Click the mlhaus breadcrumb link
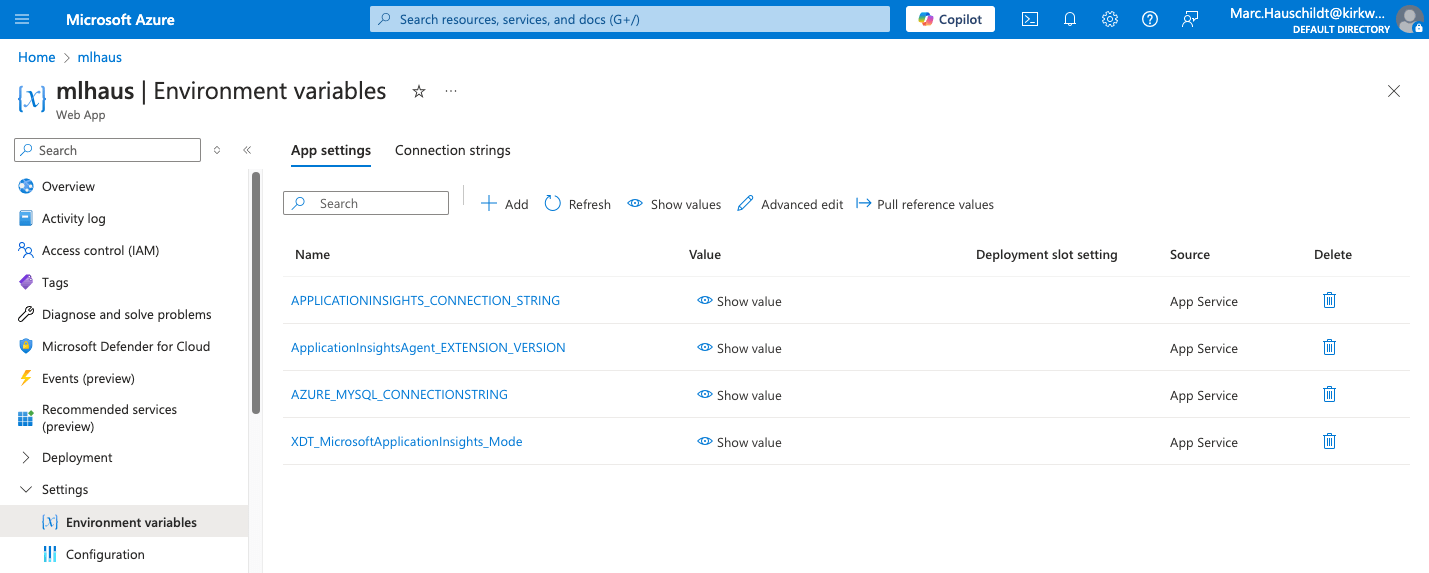The image size is (1429, 573). point(100,57)
